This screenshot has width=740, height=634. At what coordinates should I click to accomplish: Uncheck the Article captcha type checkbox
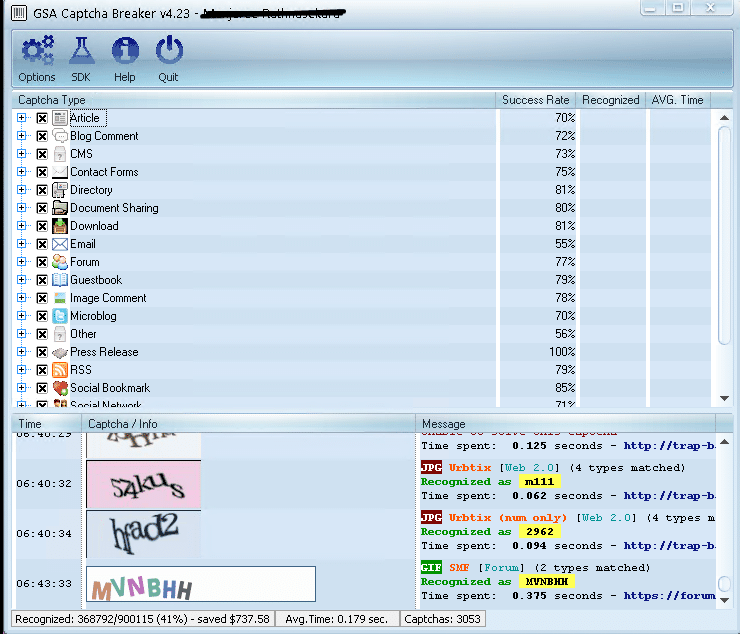tap(42, 118)
